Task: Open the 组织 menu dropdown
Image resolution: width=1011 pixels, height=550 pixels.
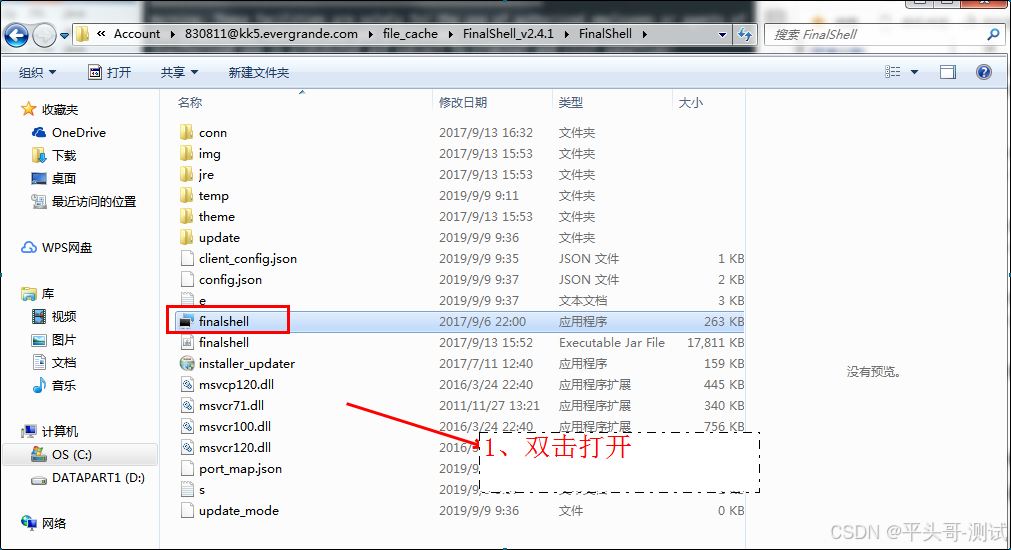Action: point(37,72)
